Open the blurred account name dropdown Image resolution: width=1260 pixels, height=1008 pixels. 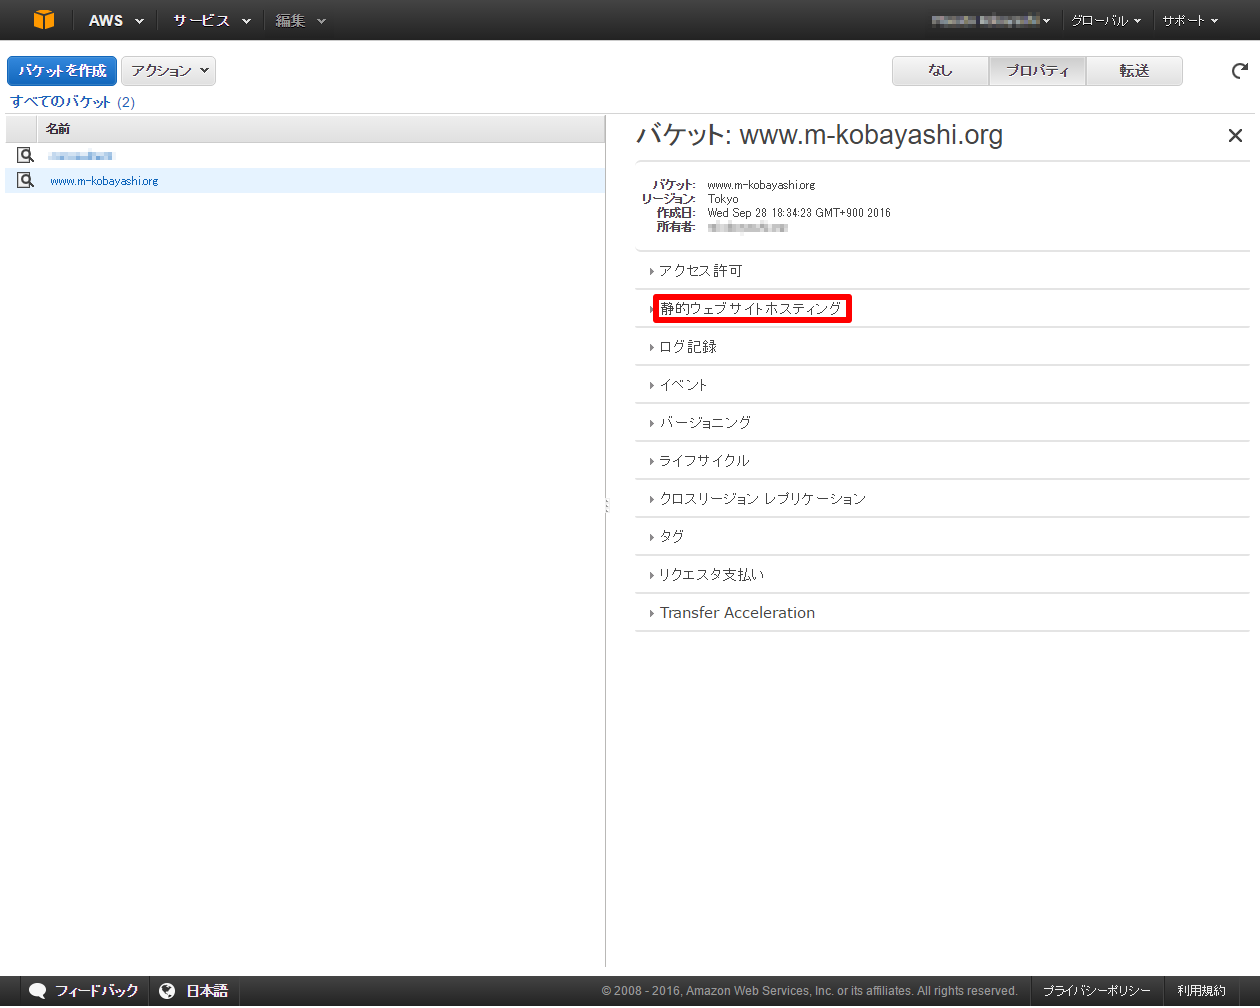(x=990, y=20)
